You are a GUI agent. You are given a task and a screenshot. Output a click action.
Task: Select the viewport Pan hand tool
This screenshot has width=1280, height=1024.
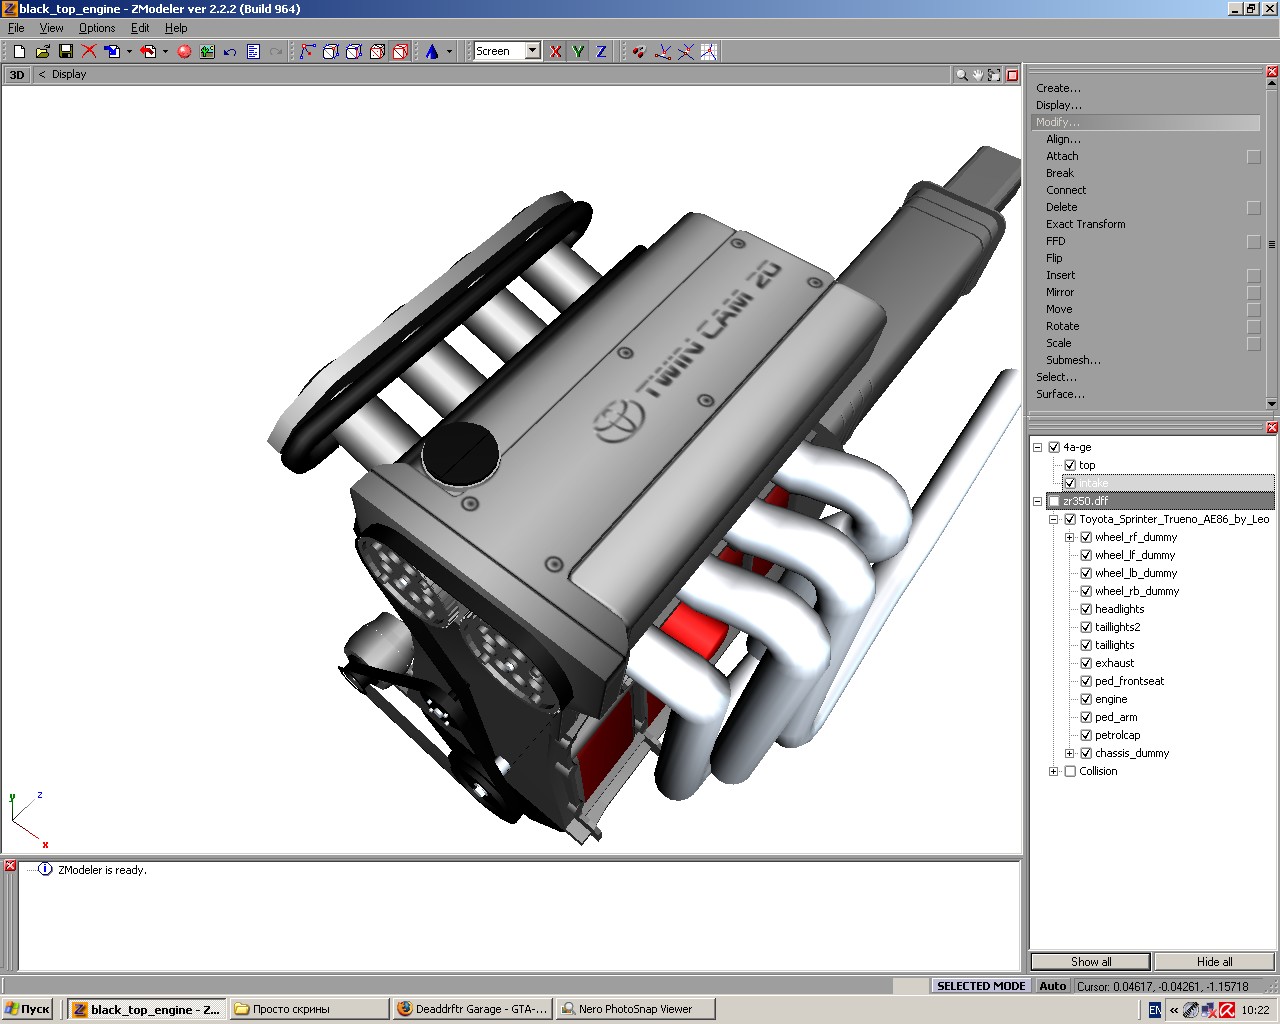point(977,75)
